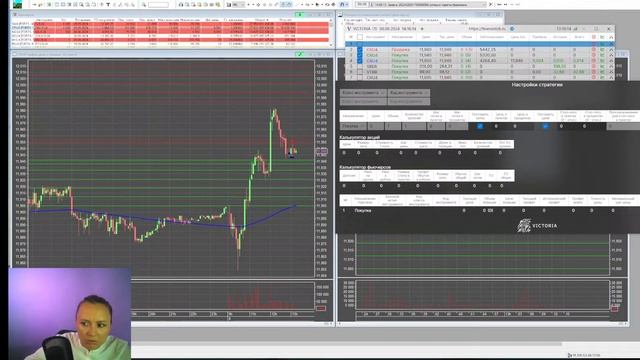
Task: Click the "Настройки стратегии" heading
Action: click(x=537, y=84)
